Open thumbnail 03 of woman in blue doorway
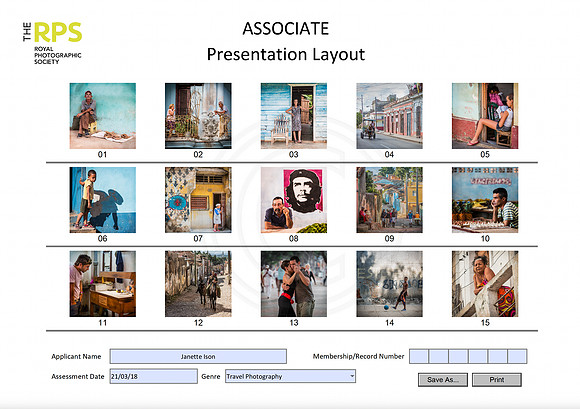This screenshot has height=409, width=580. click(x=294, y=116)
